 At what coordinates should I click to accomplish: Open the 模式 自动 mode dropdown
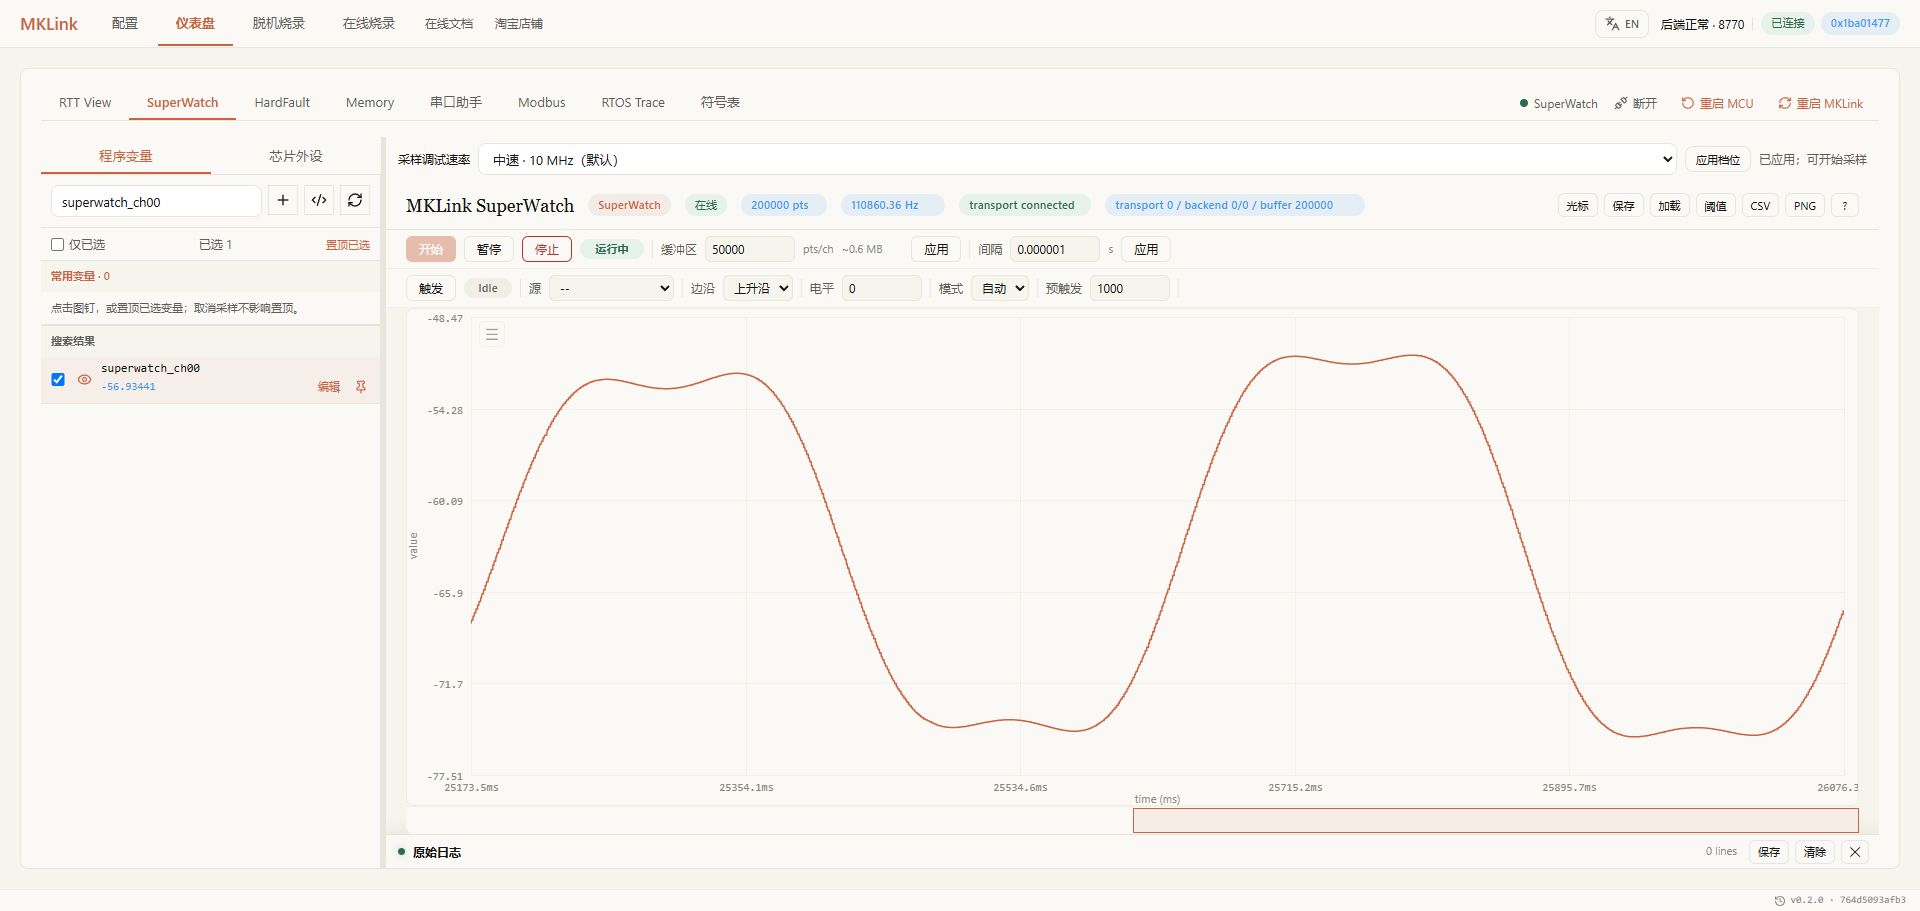(1000, 289)
